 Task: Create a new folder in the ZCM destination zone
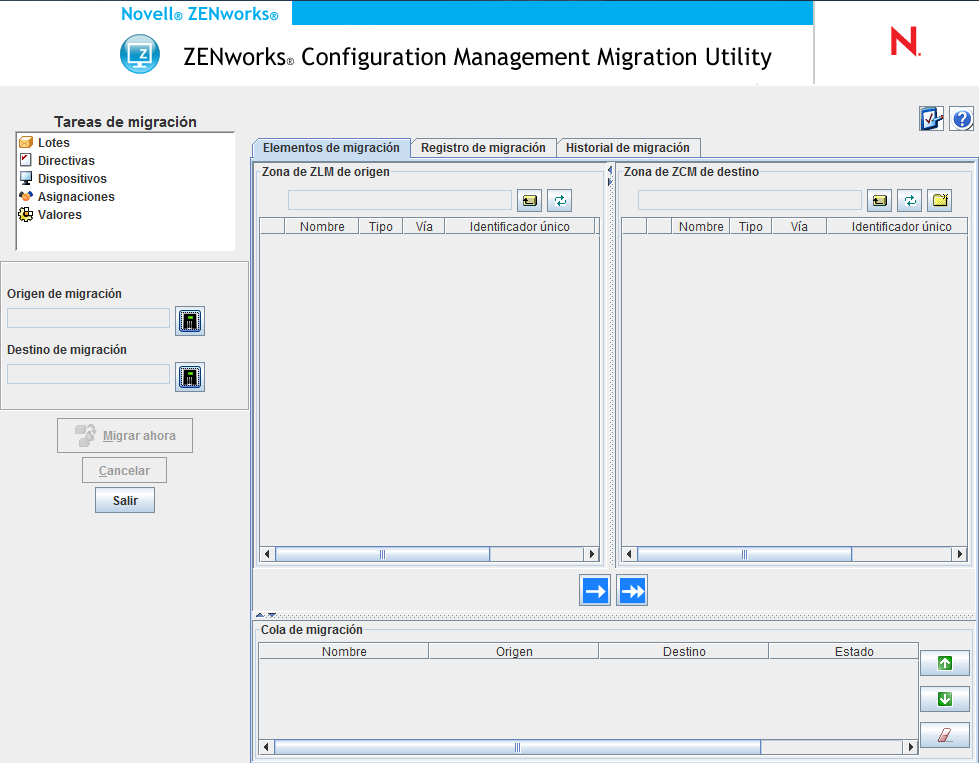coord(939,200)
